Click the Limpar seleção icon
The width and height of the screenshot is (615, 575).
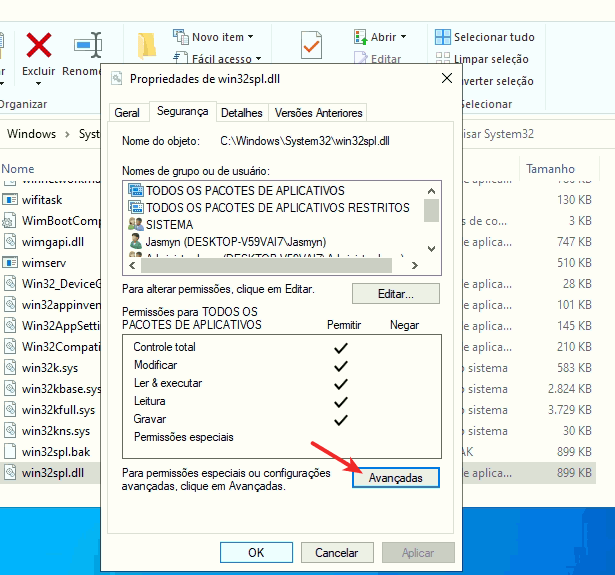[443, 58]
